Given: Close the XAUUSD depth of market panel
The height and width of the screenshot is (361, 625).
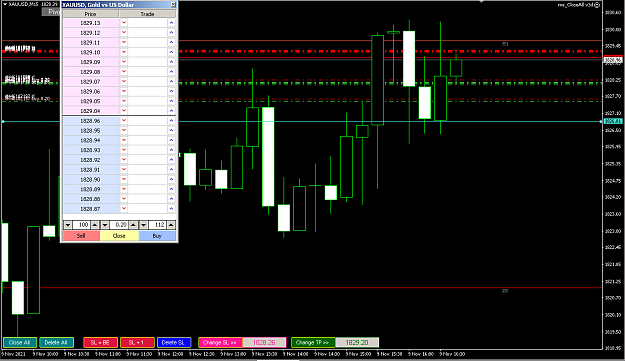Looking at the screenshot, I should (173, 4).
